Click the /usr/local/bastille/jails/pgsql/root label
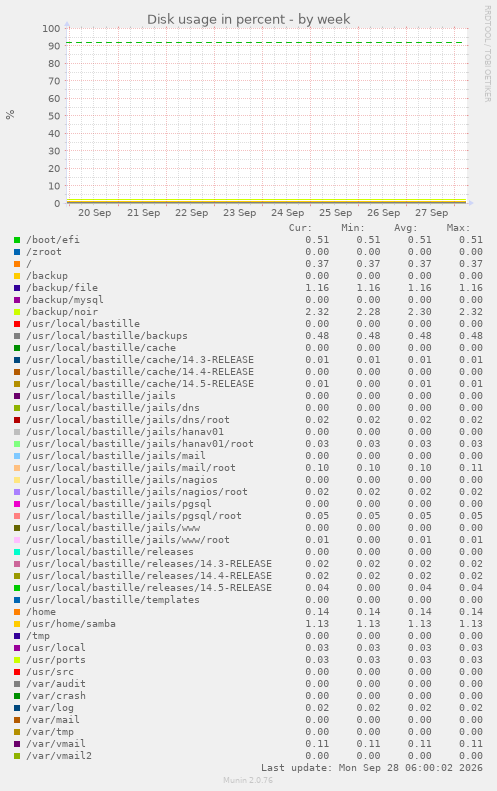Viewport: 497px width, 791px height. click(134, 516)
